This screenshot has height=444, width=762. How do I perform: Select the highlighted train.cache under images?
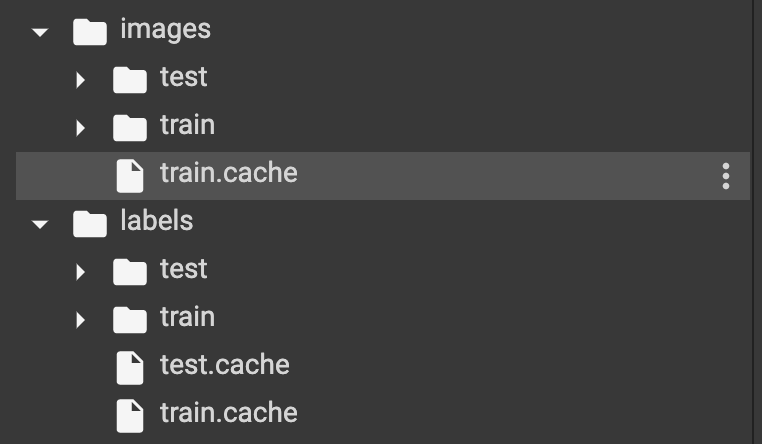(228, 173)
